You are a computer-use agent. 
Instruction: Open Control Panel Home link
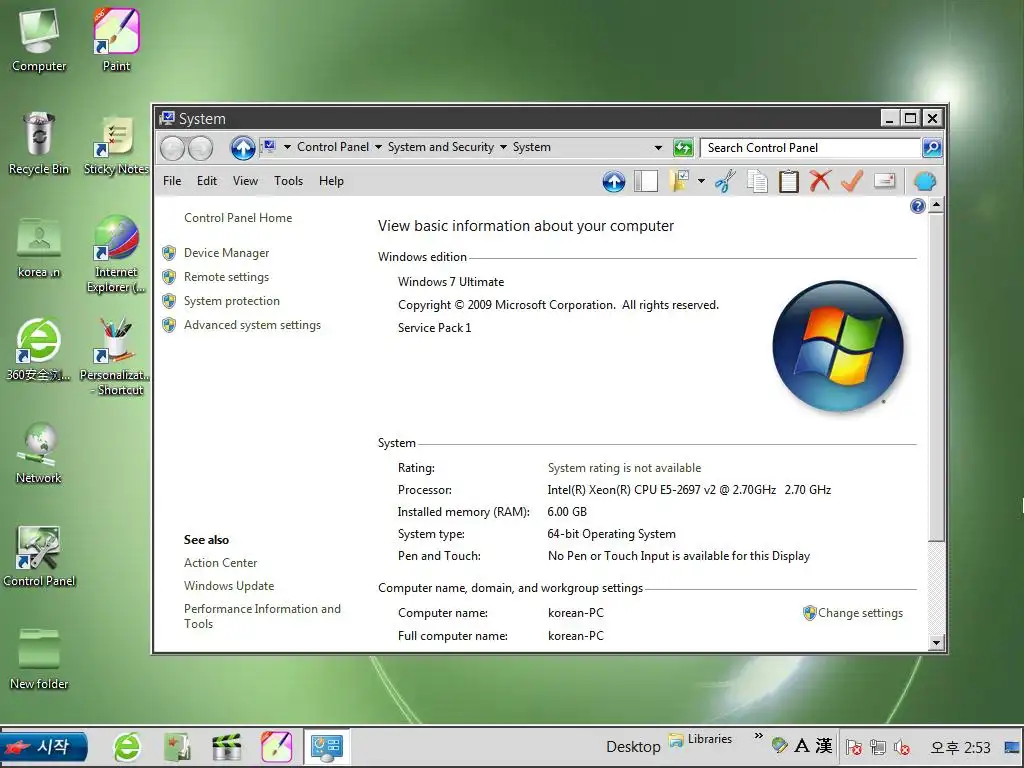coord(238,218)
